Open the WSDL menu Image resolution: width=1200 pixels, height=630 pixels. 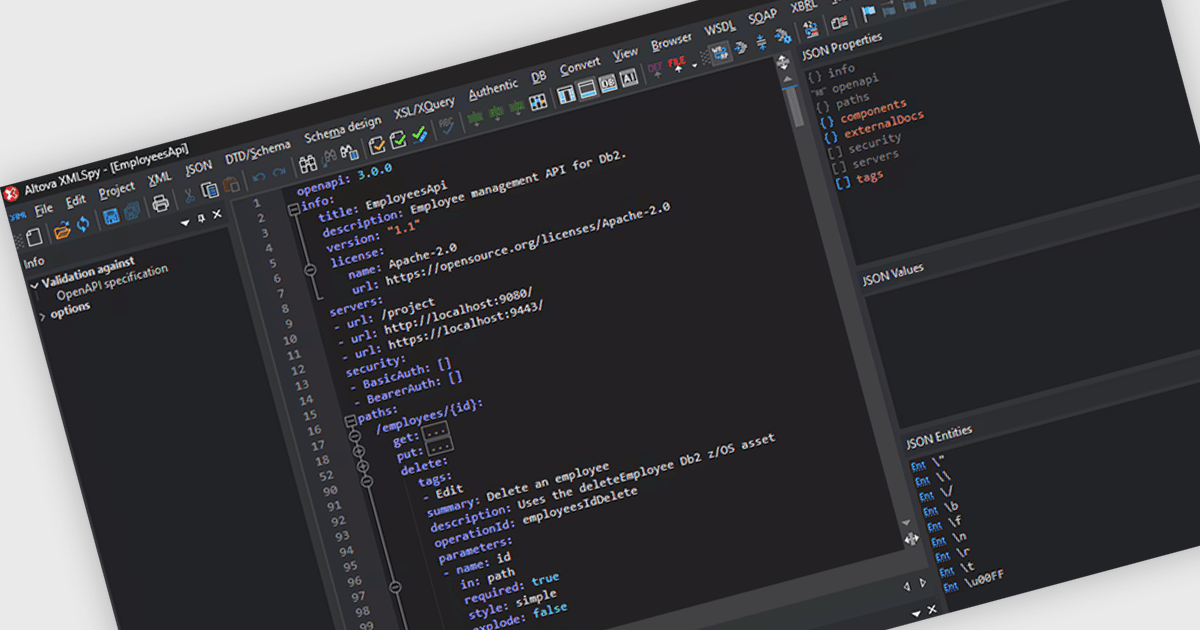click(x=720, y=28)
